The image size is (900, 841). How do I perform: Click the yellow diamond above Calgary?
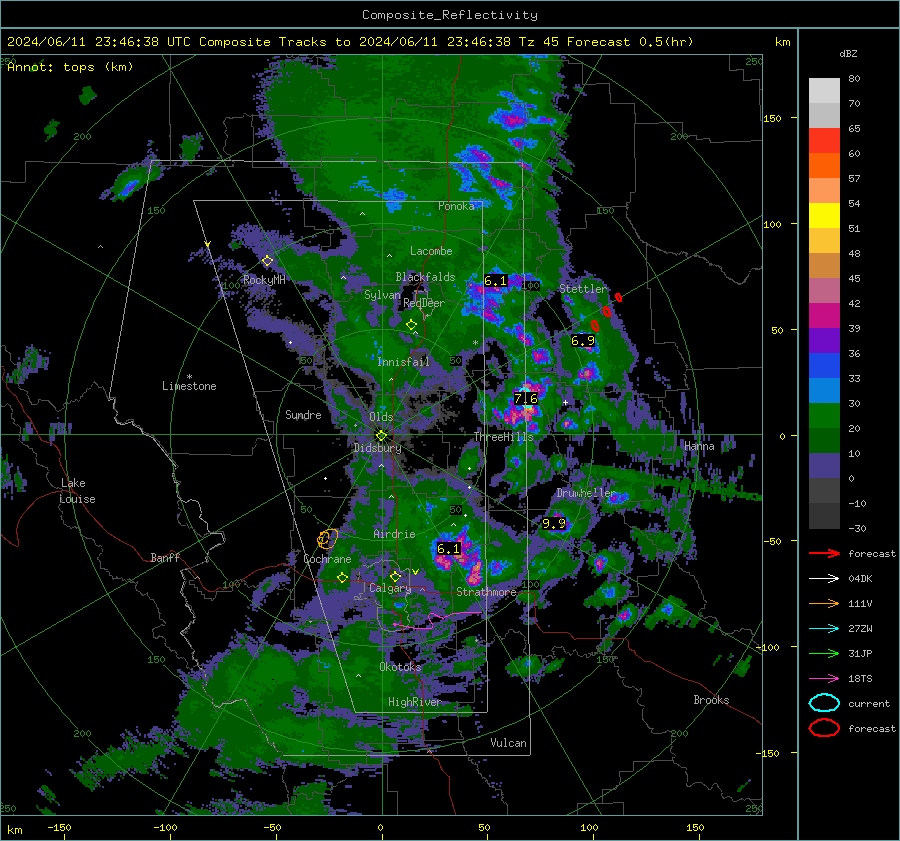(x=395, y=576)
